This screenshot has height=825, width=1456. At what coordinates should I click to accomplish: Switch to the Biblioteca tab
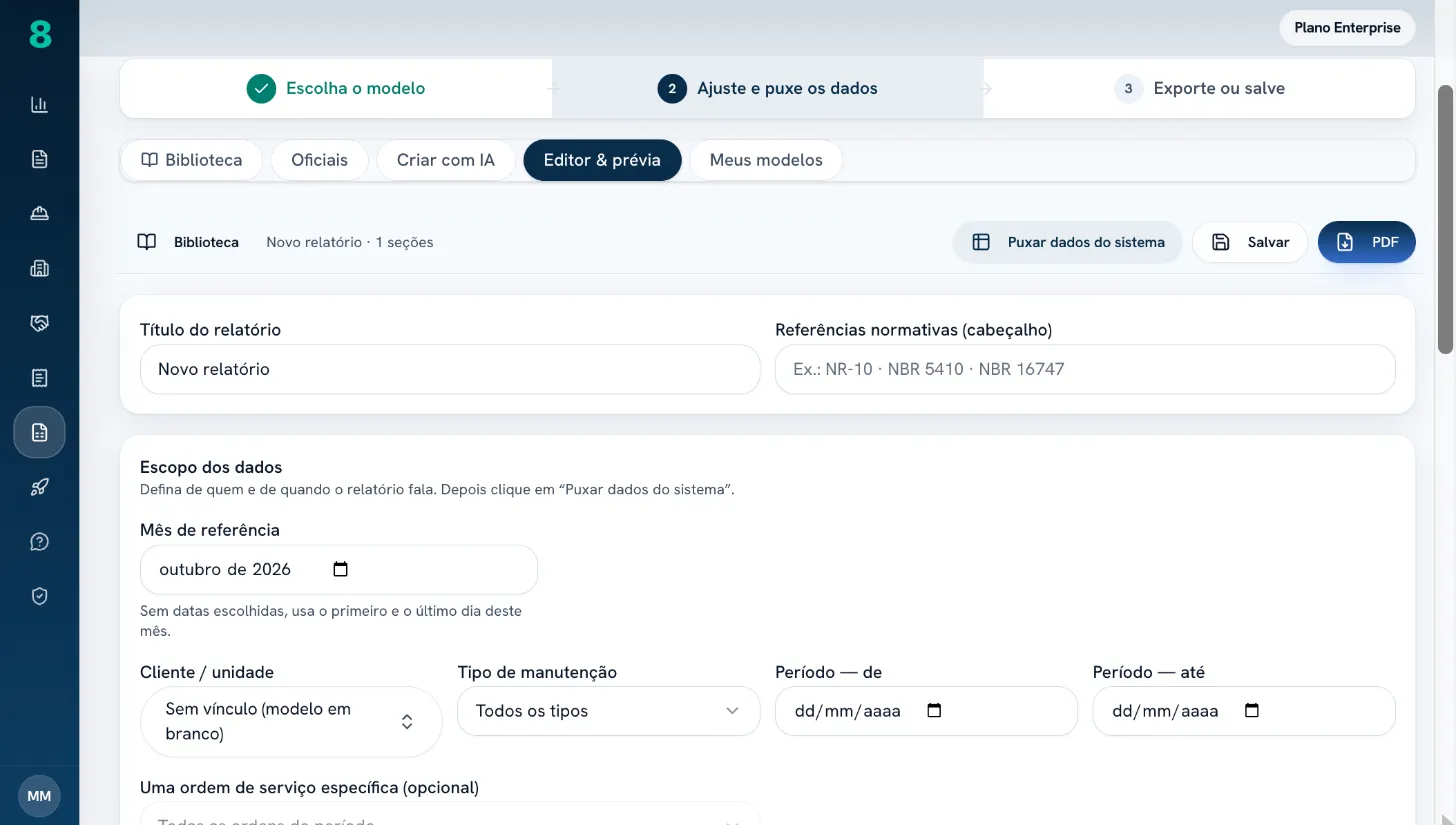[x=192, y=160]
